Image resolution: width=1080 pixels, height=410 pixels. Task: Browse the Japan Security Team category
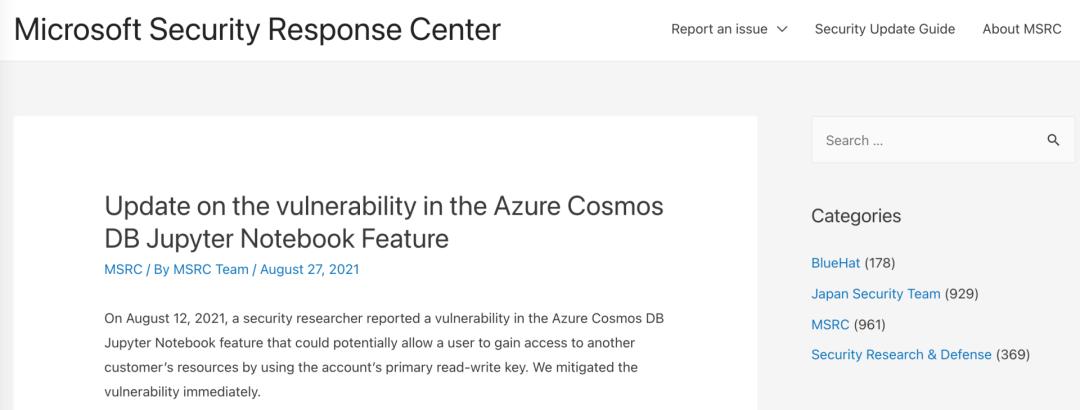point(875,294)
